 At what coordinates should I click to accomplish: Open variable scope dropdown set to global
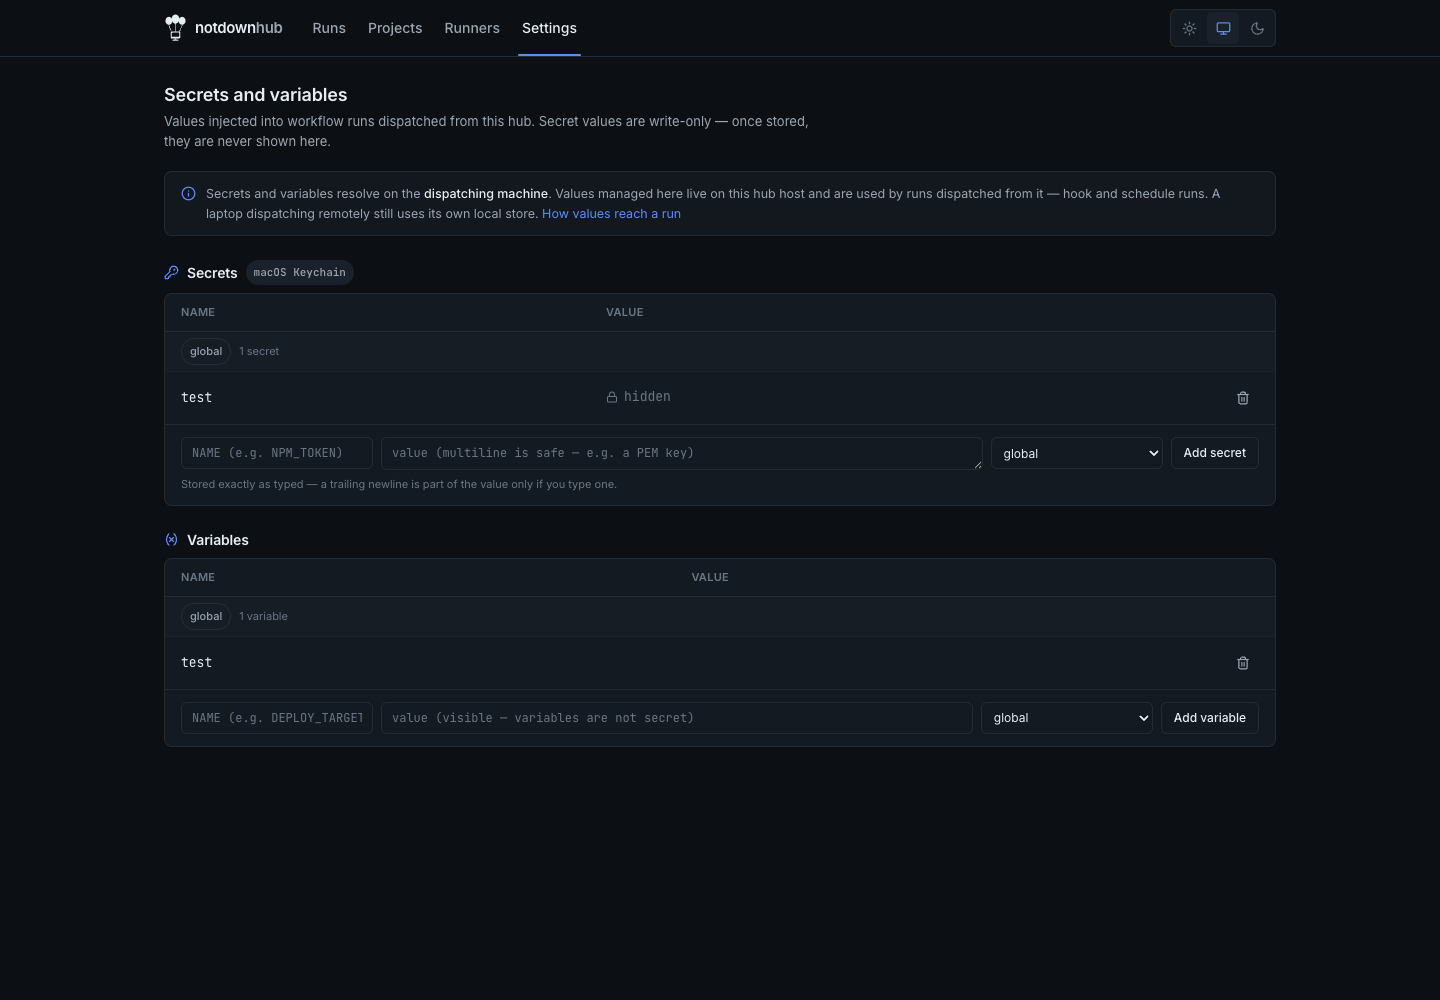(x=1067, y=718)
